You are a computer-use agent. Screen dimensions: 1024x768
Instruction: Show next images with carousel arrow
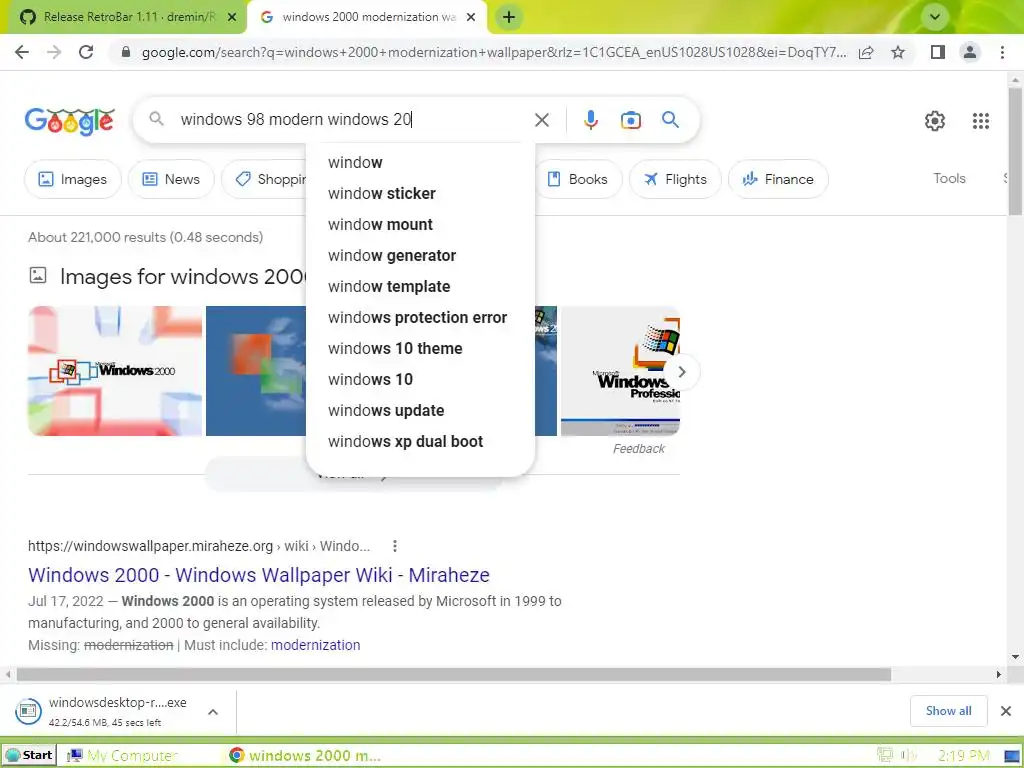(682, 372)
